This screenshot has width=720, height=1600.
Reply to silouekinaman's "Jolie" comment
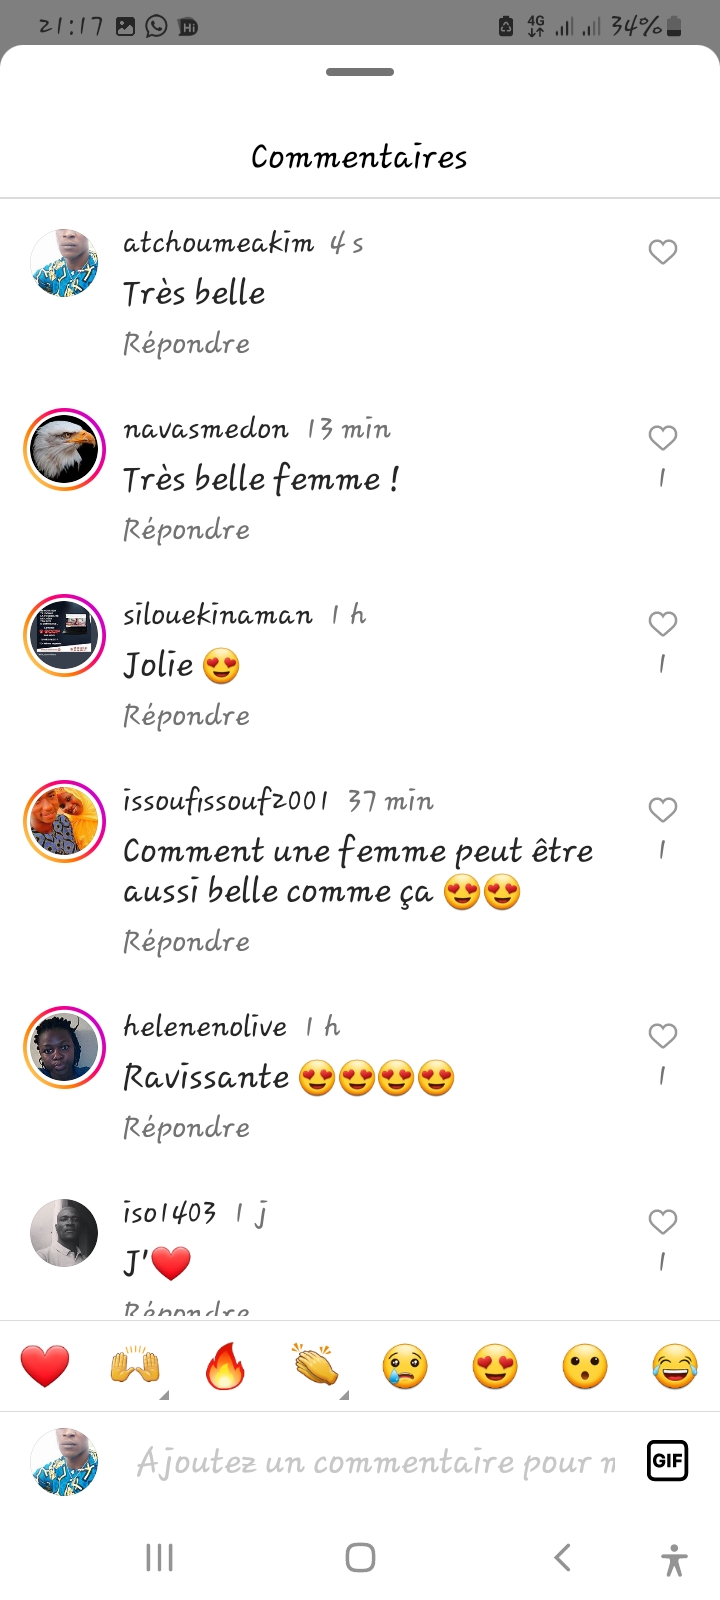(x=186, y=716)
